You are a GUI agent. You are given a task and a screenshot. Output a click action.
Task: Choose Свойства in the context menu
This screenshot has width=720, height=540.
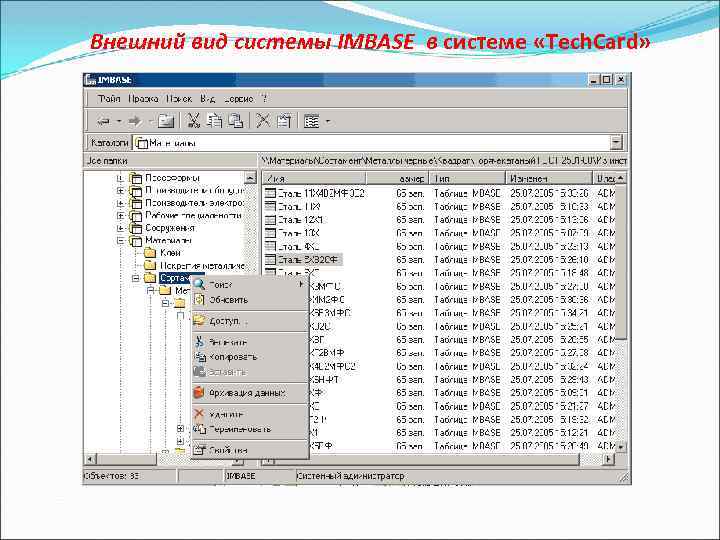pos(250,450)
